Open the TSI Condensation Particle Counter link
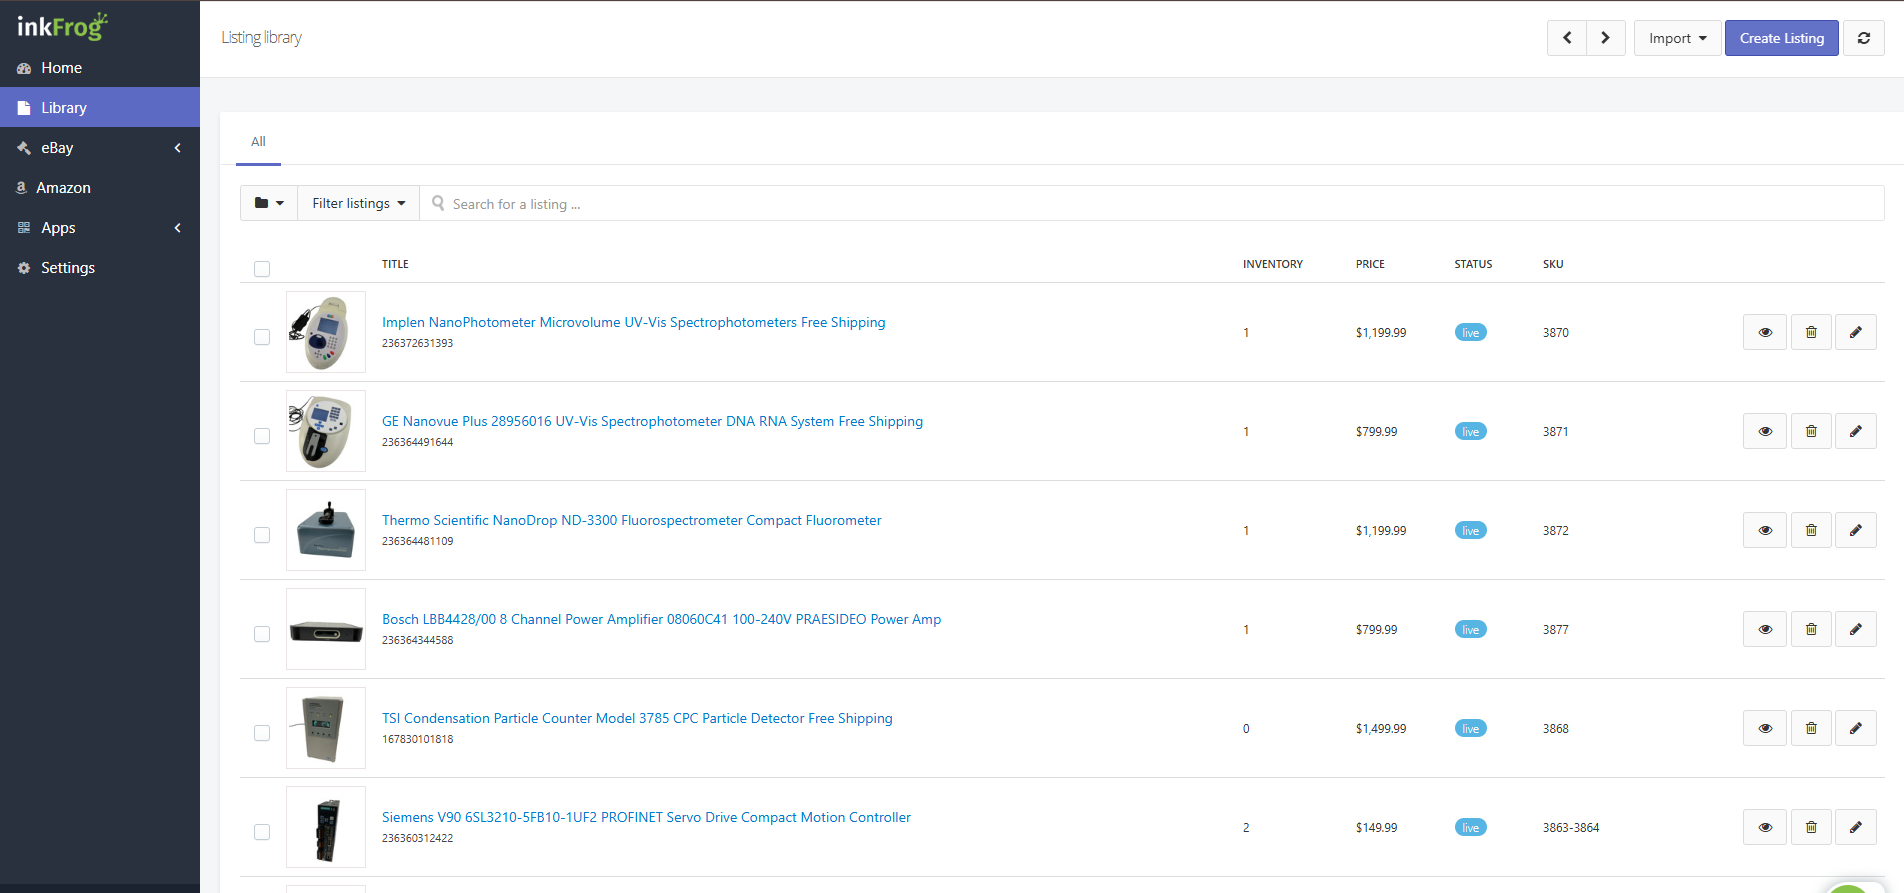Viewport: 1904px width, 893px height. [x=637, y=718]
